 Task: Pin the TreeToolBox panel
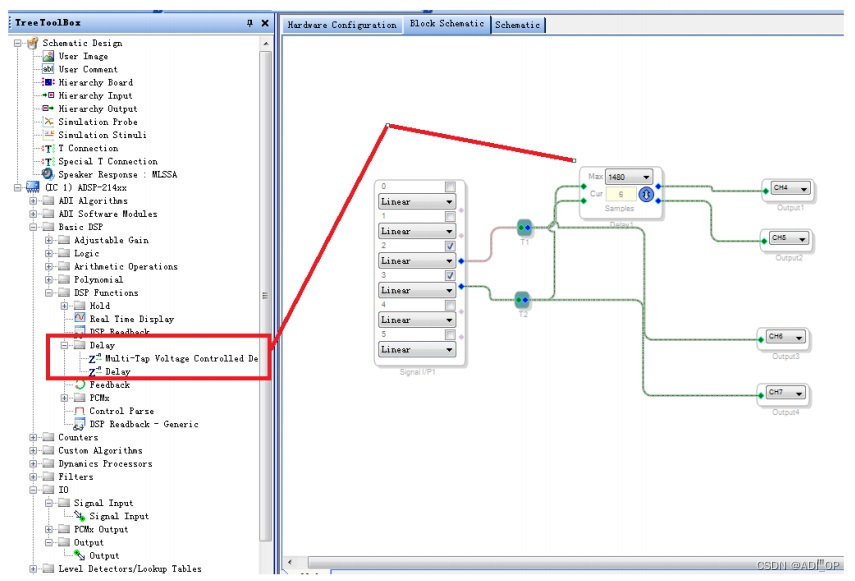(250, 23)
